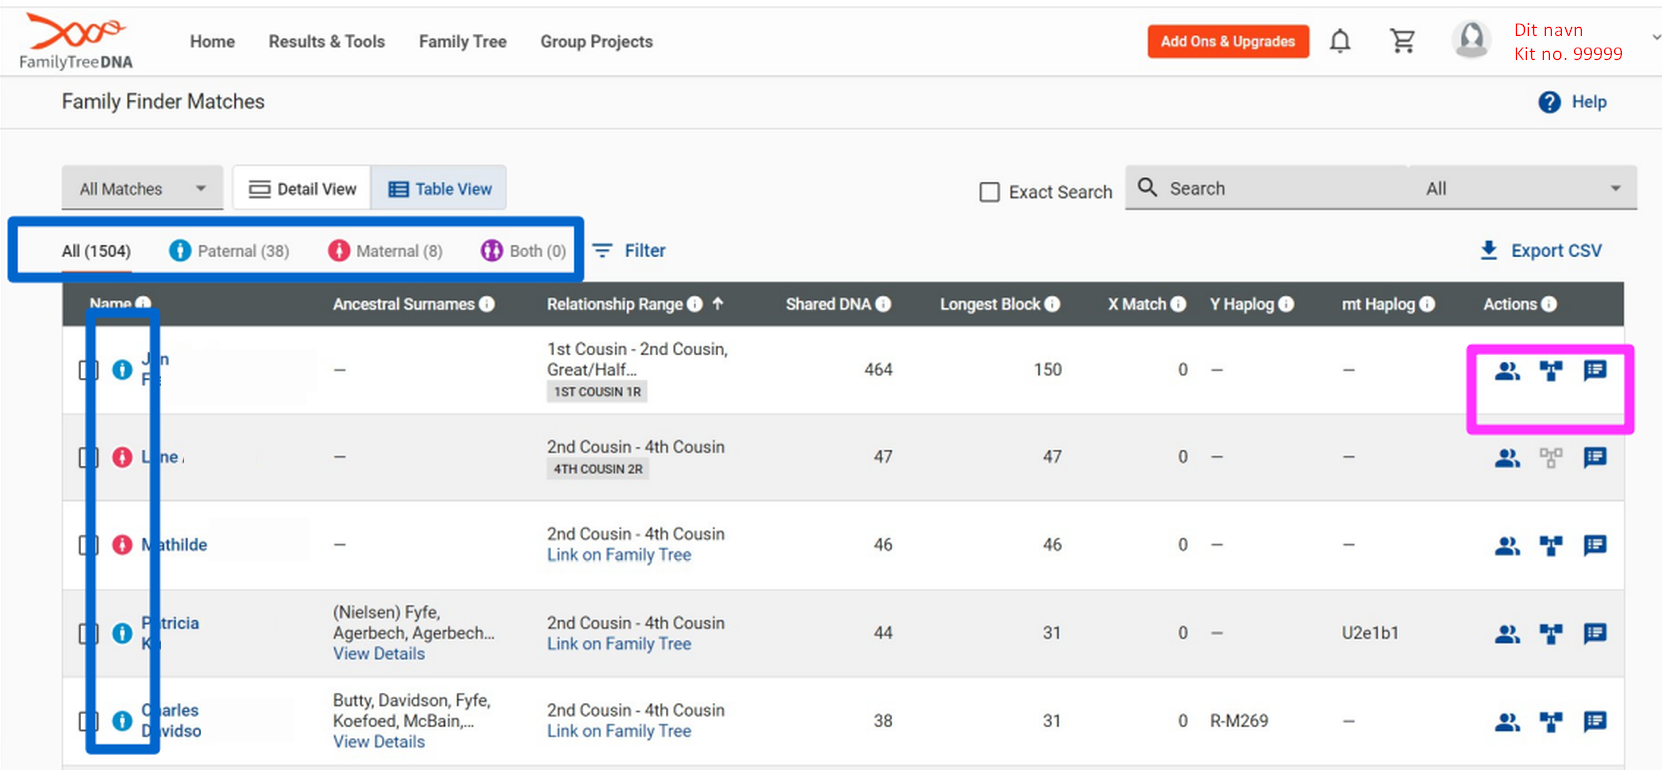This screenshot has width=1662, height=770.
Task: Switch to the Paternal (38) tab
Action: tap(230, 251)
